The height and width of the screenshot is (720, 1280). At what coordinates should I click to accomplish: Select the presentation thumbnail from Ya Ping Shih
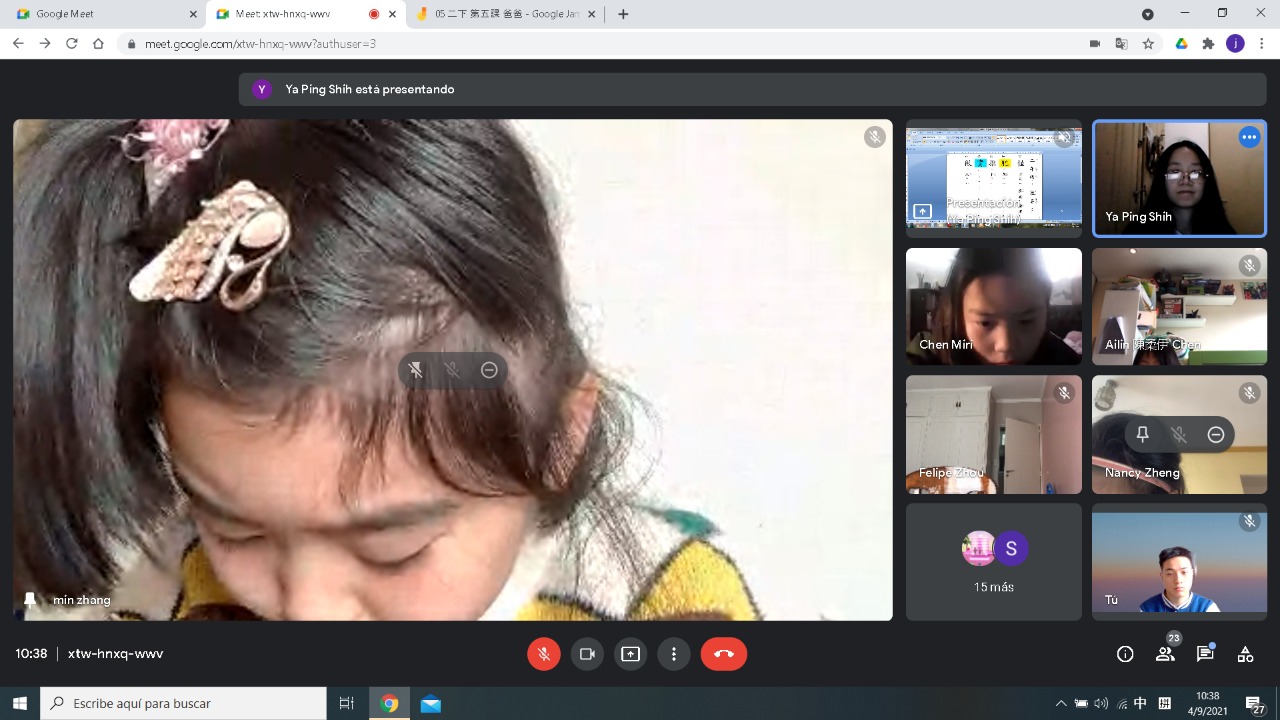993,179
